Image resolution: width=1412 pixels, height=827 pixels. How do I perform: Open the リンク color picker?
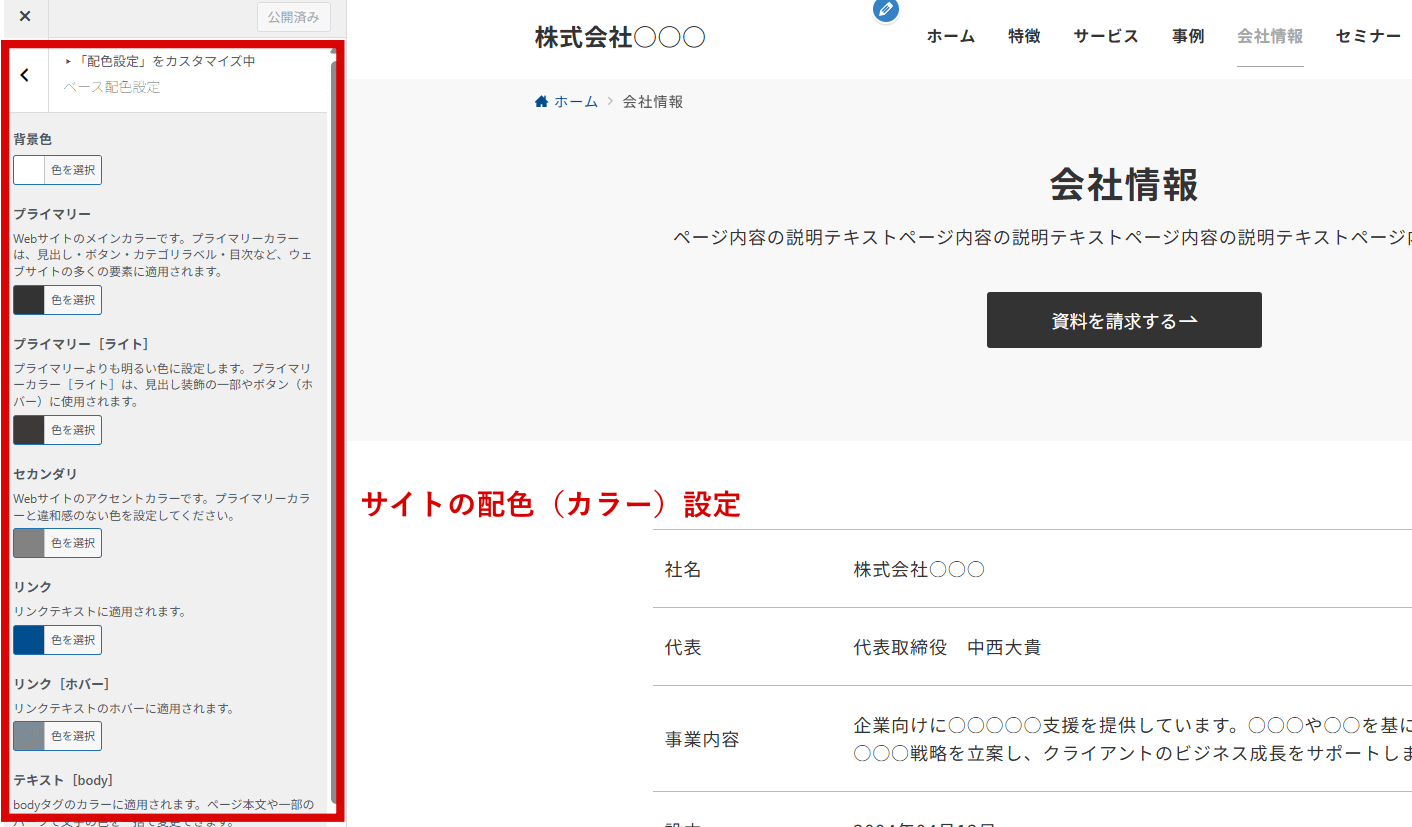57,640
